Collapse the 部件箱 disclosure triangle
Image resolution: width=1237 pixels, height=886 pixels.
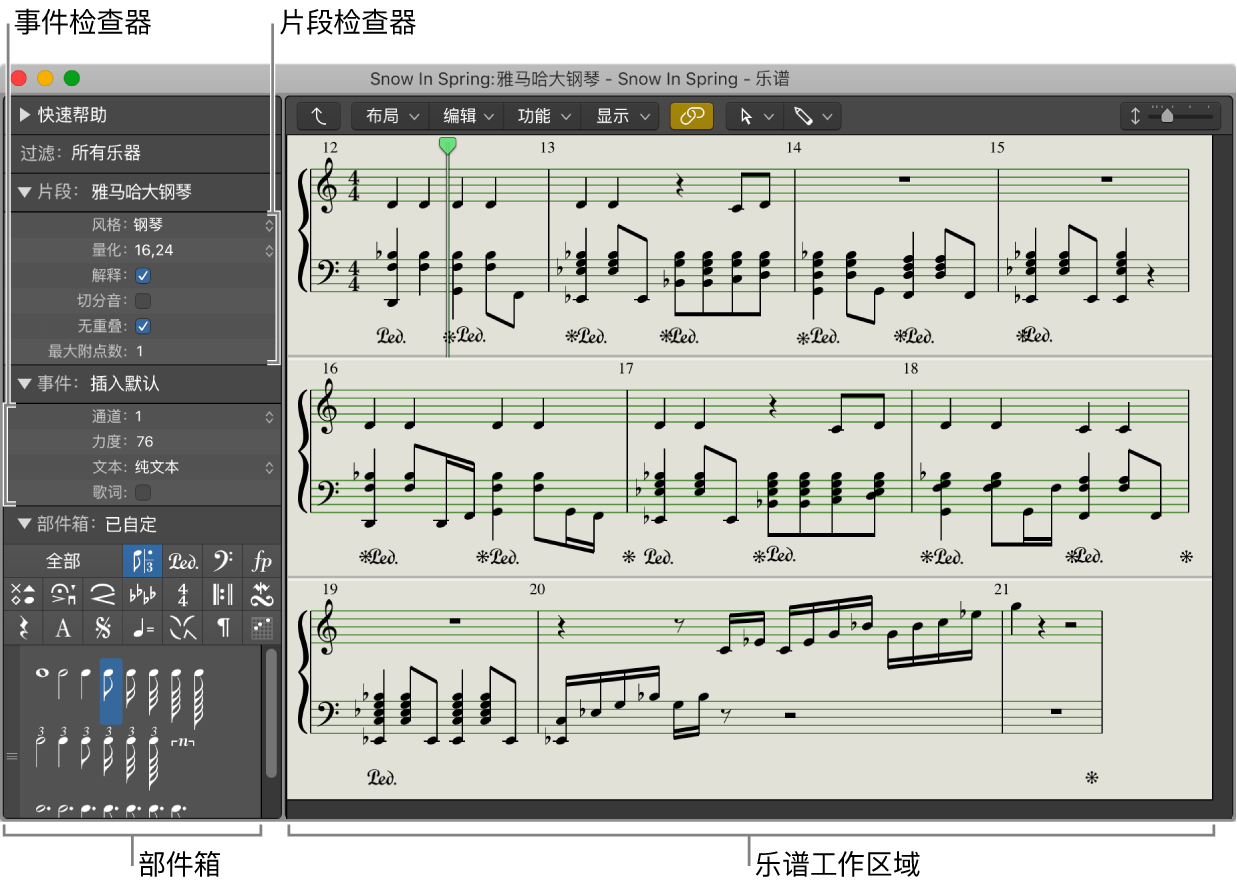25,525
